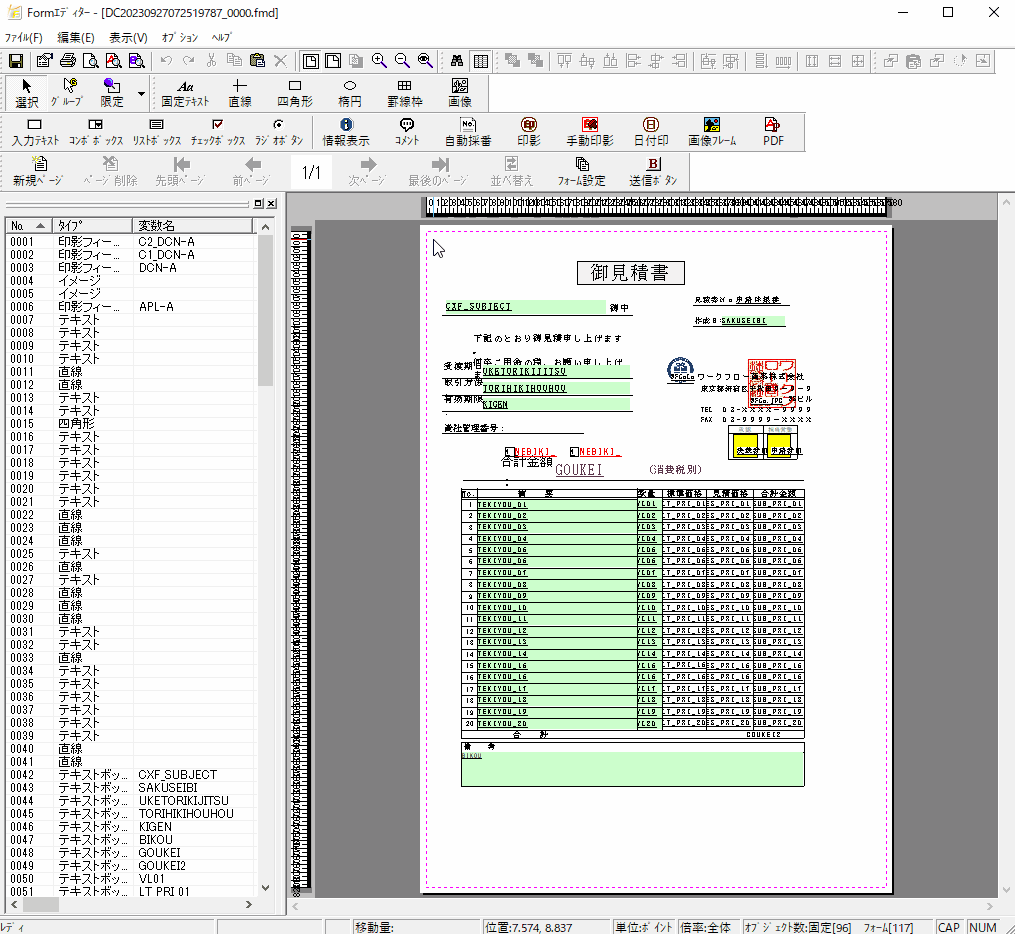Click the printer icon in the top toolbar
Viewport: 1015px width, 934px height.
[67, 61]
